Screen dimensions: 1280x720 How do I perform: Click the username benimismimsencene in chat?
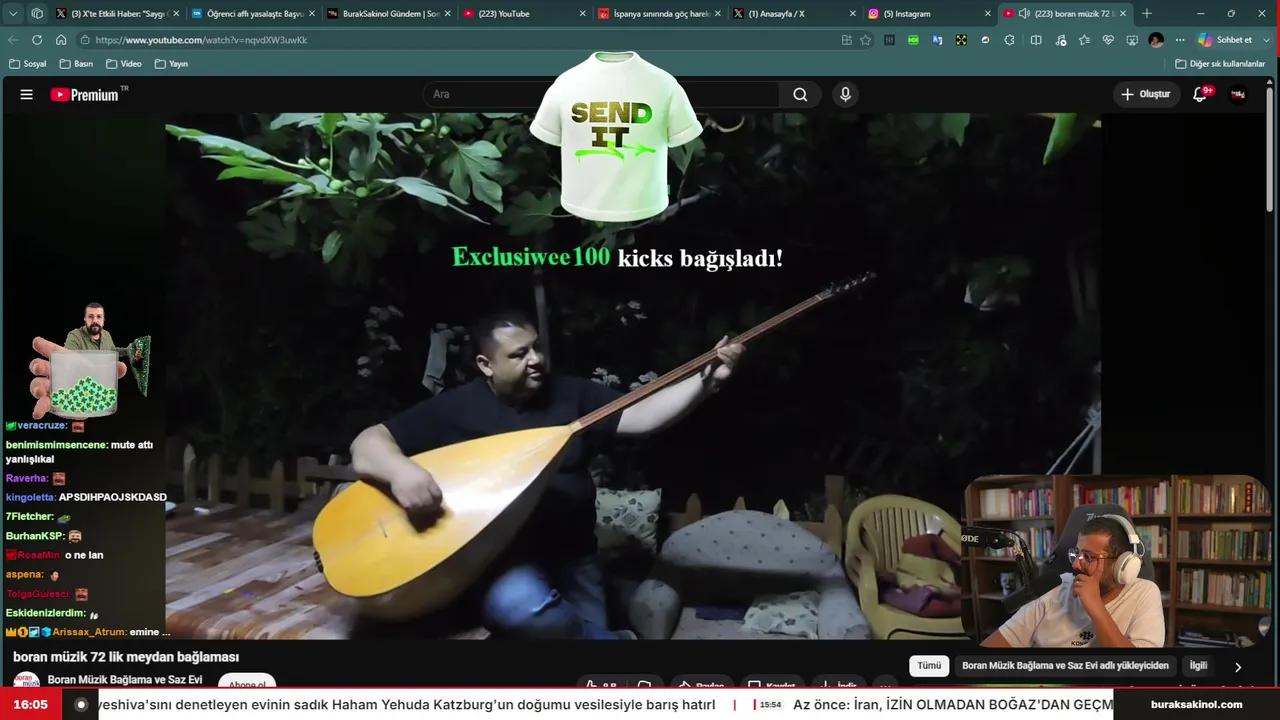point(55,445)
